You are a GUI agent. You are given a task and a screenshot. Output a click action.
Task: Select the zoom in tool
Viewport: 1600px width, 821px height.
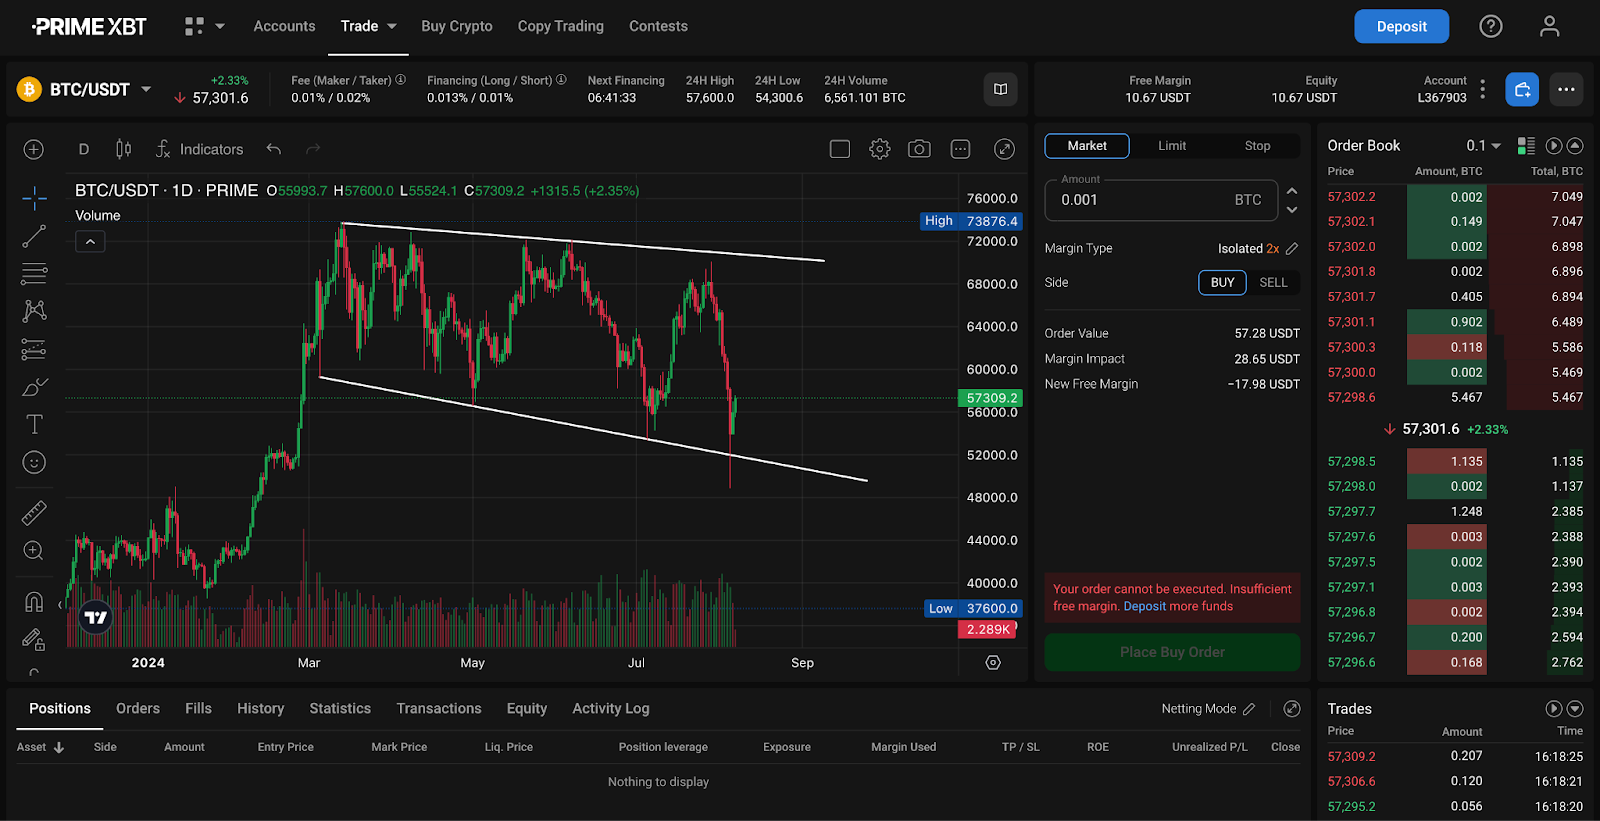point(34,550)
